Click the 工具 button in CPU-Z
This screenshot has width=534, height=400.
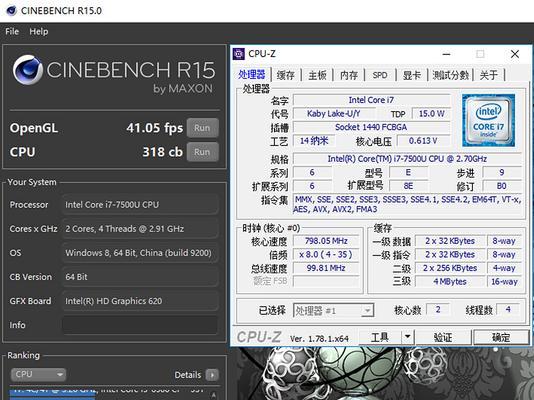[380, 337]
